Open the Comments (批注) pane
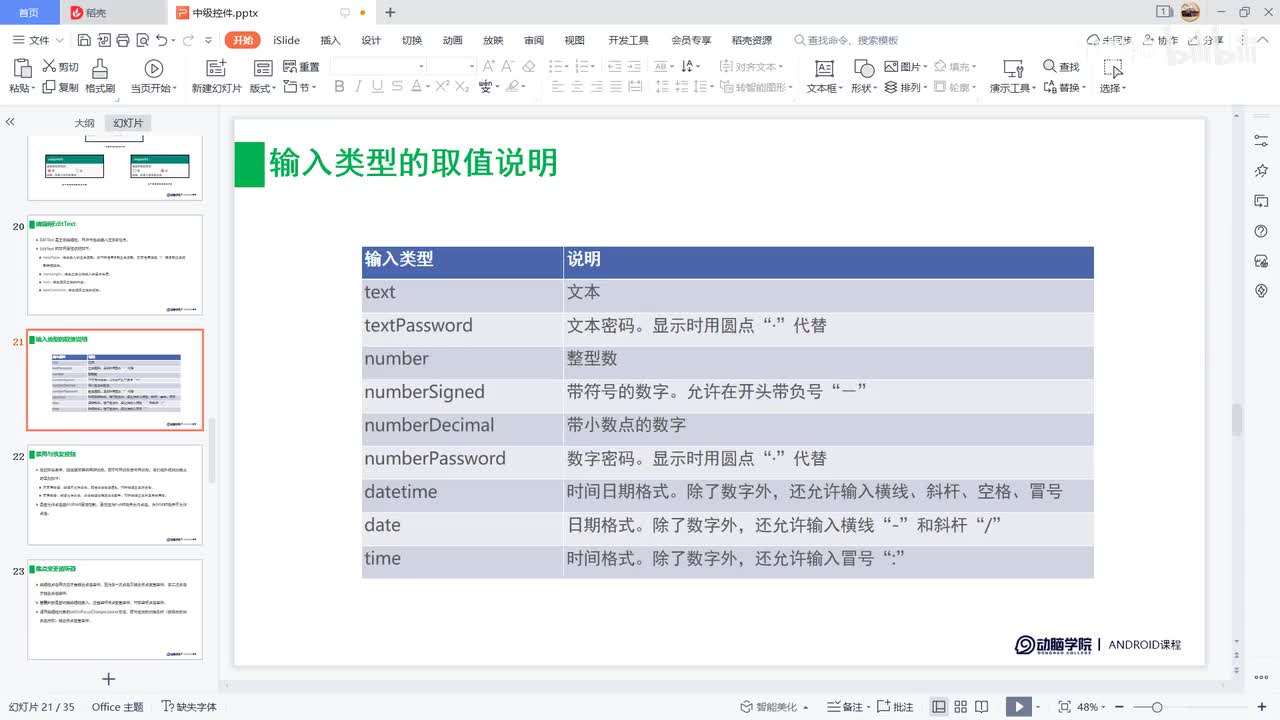The height and width of the screenshot is (720, 1280). click(x=895, y=707)
